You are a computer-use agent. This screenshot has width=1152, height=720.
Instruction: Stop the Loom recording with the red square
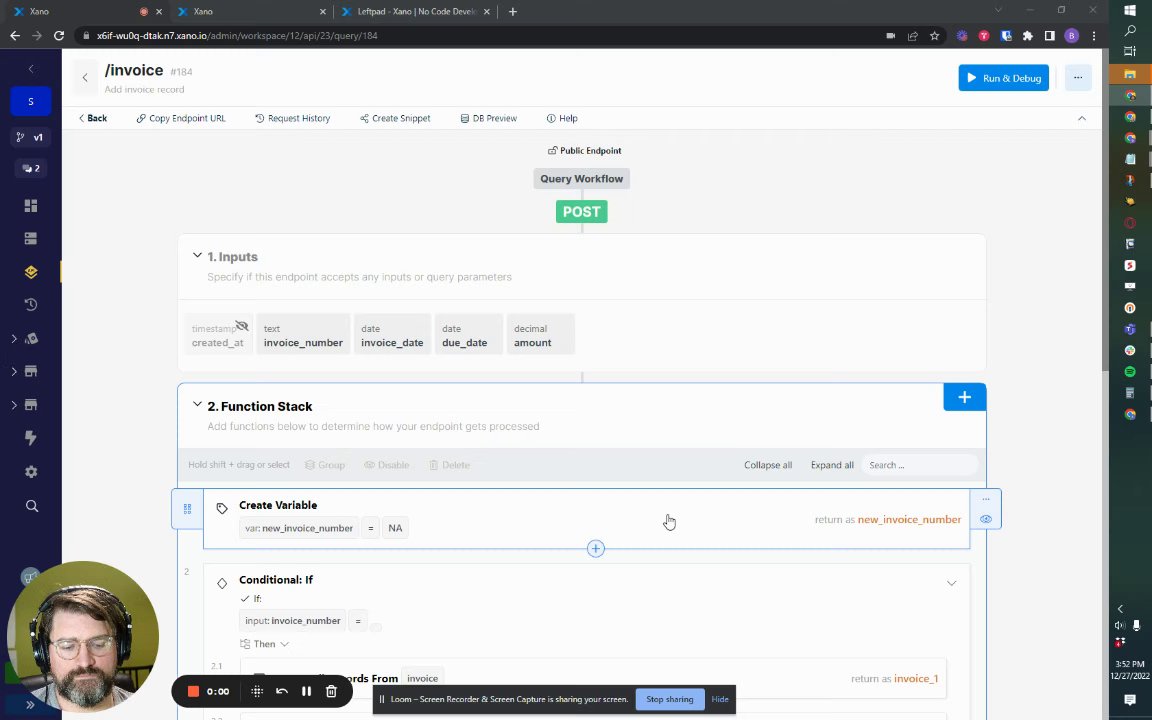(193, 691)
